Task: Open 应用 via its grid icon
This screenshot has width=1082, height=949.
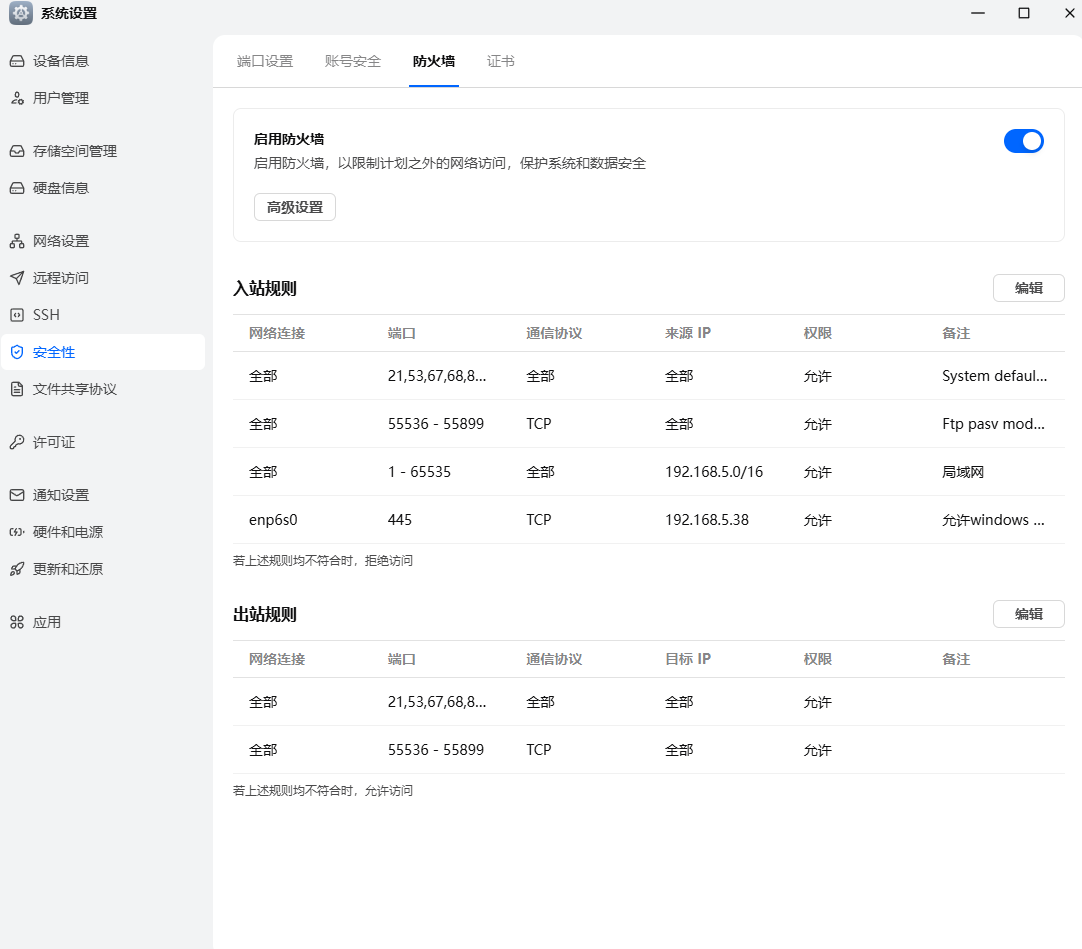Action: click(17, 622)
